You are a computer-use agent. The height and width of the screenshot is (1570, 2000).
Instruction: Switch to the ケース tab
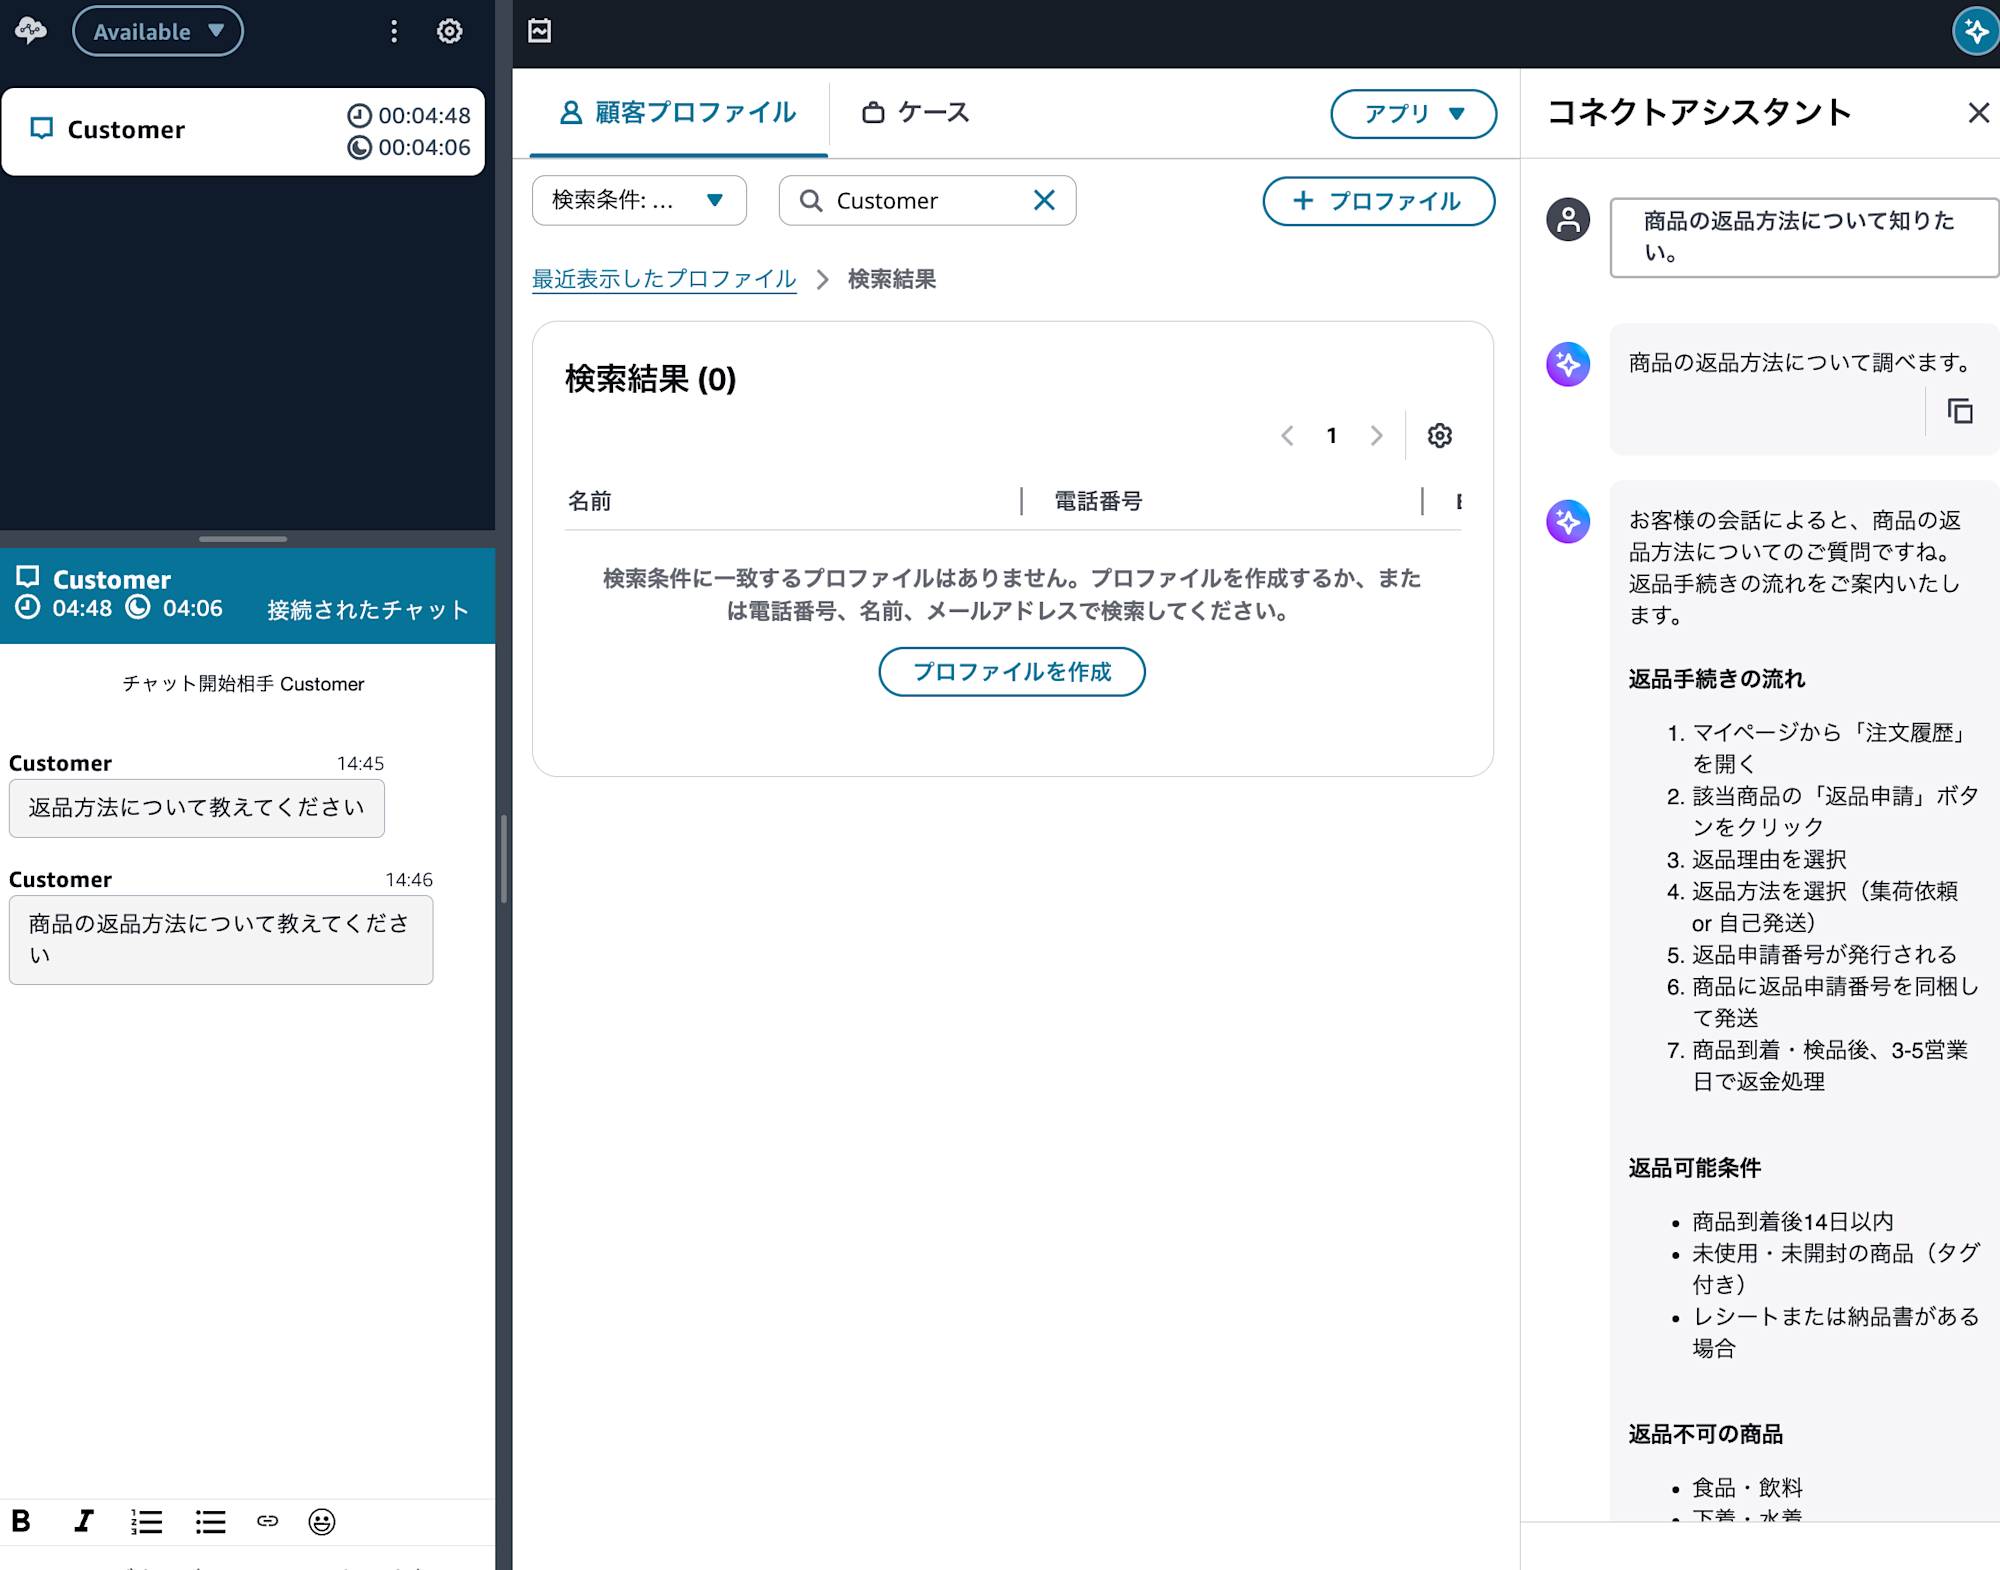click(x=915, y=113)
